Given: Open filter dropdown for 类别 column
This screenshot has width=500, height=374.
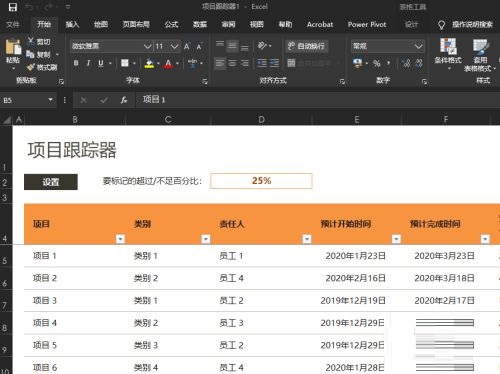Looking at the screenshot, I should pos(206,239).
